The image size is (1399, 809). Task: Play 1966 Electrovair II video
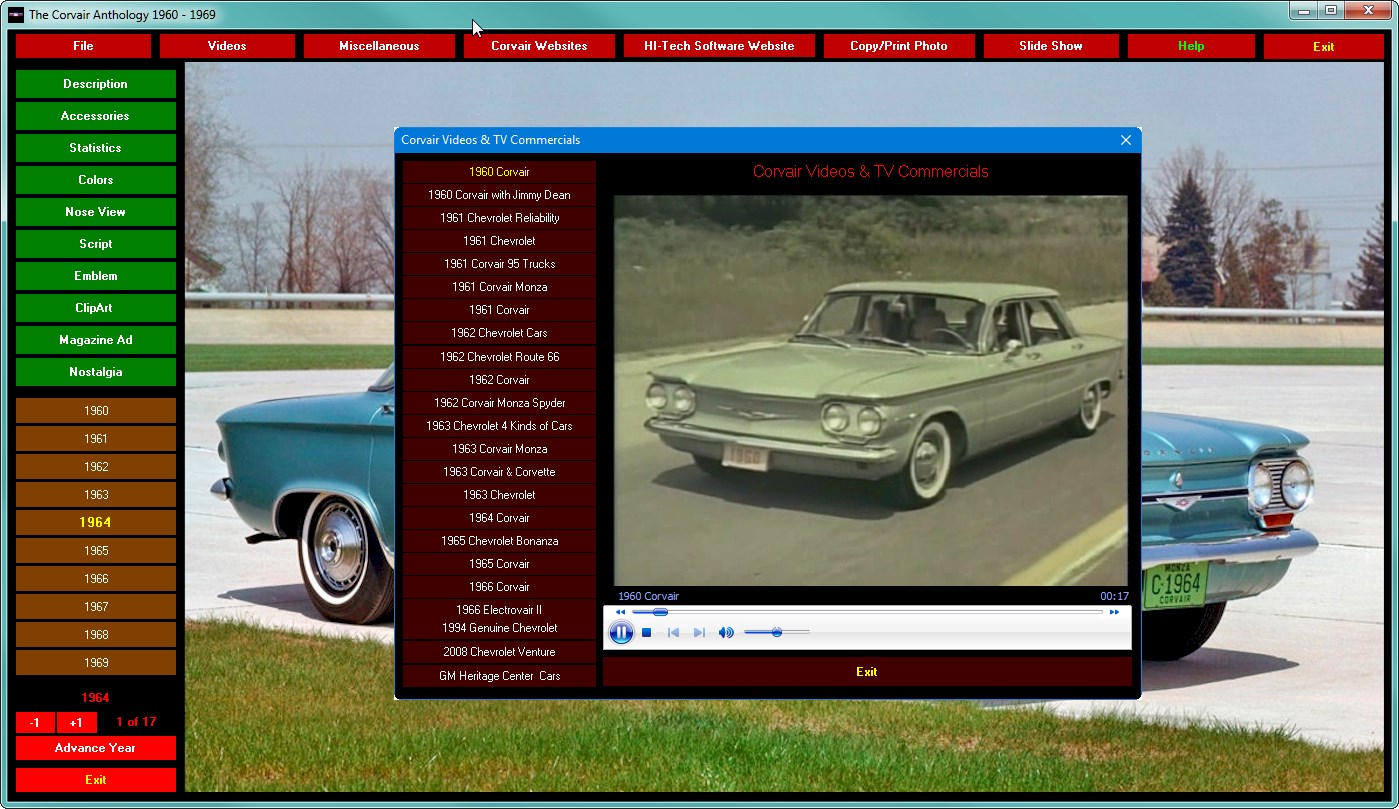coord(499,610)
